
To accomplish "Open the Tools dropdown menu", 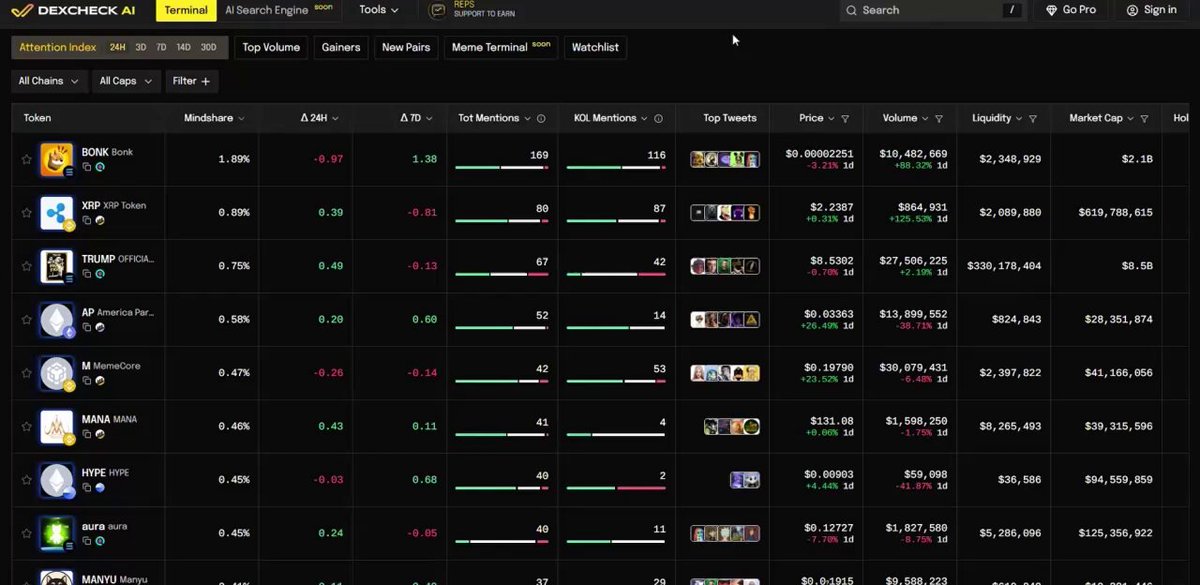I will click(378, 10).
